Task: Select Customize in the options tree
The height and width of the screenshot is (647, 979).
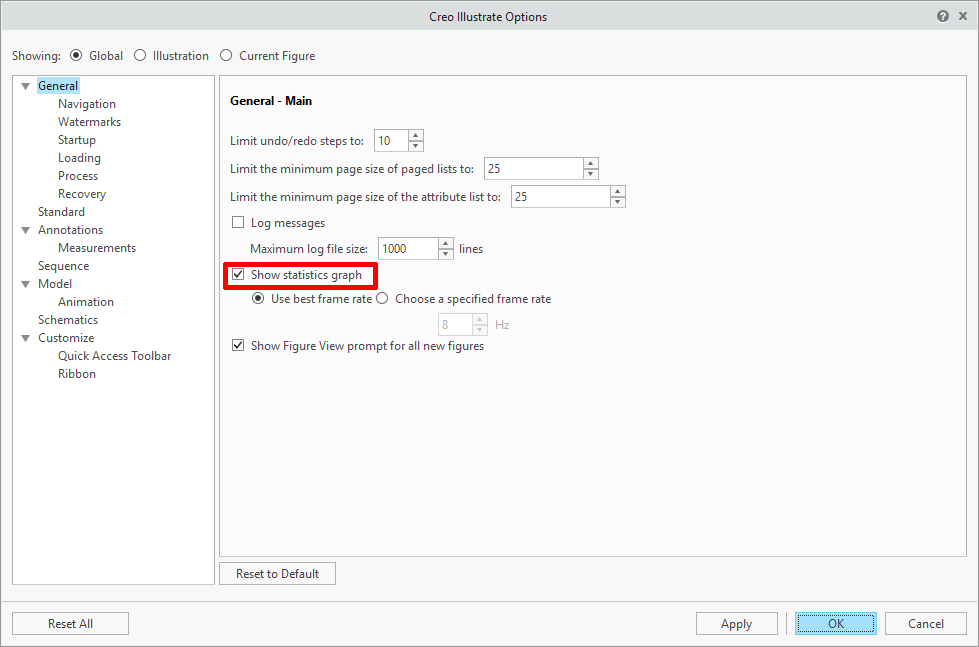Action: point(66,338)
